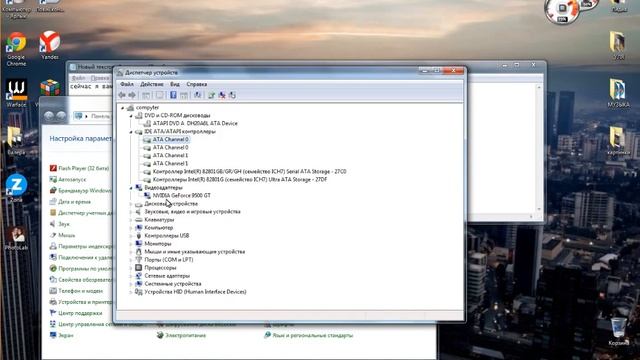
Task: Expand Звуковые, видео и игровые устройства
Action: click(131, 212)
